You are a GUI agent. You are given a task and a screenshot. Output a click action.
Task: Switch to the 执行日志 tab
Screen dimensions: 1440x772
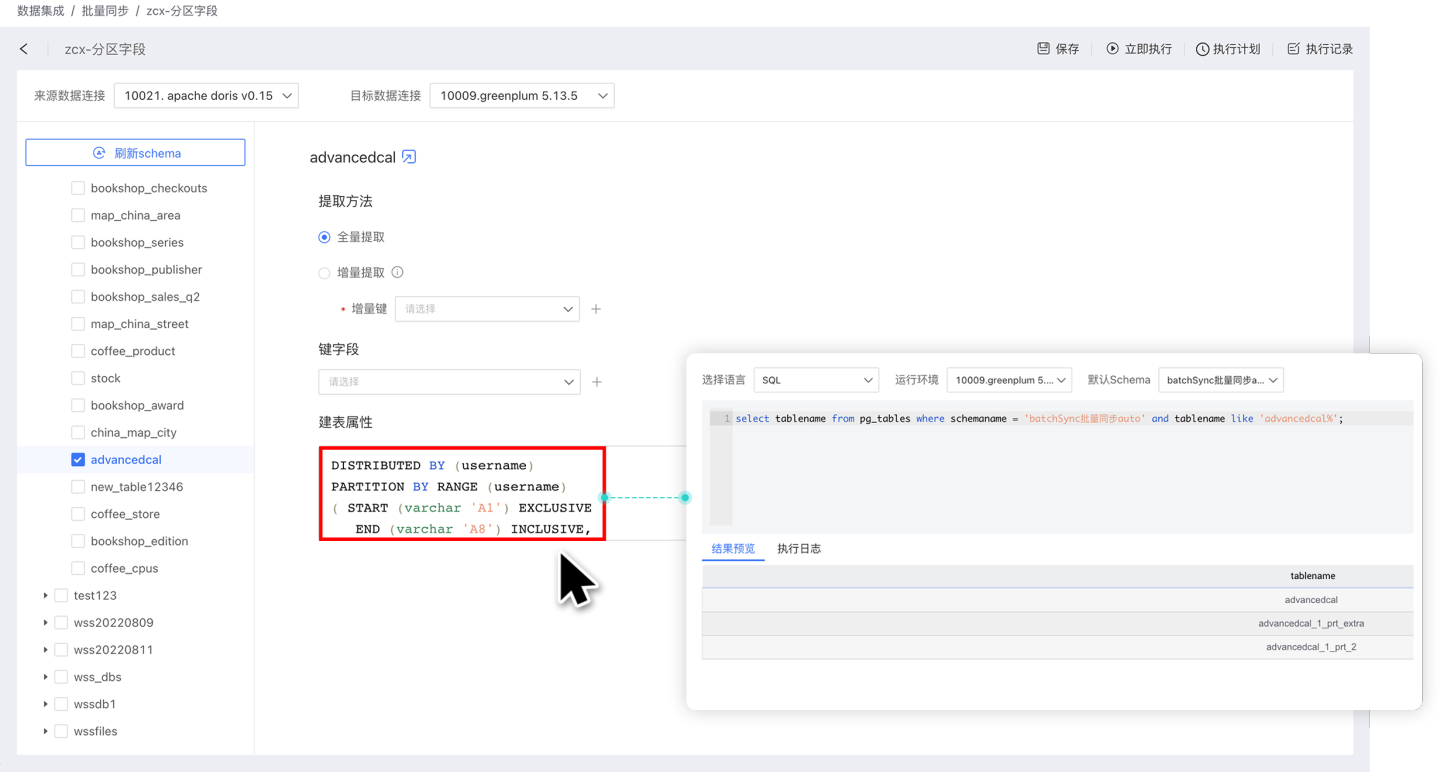coord(799,549)
